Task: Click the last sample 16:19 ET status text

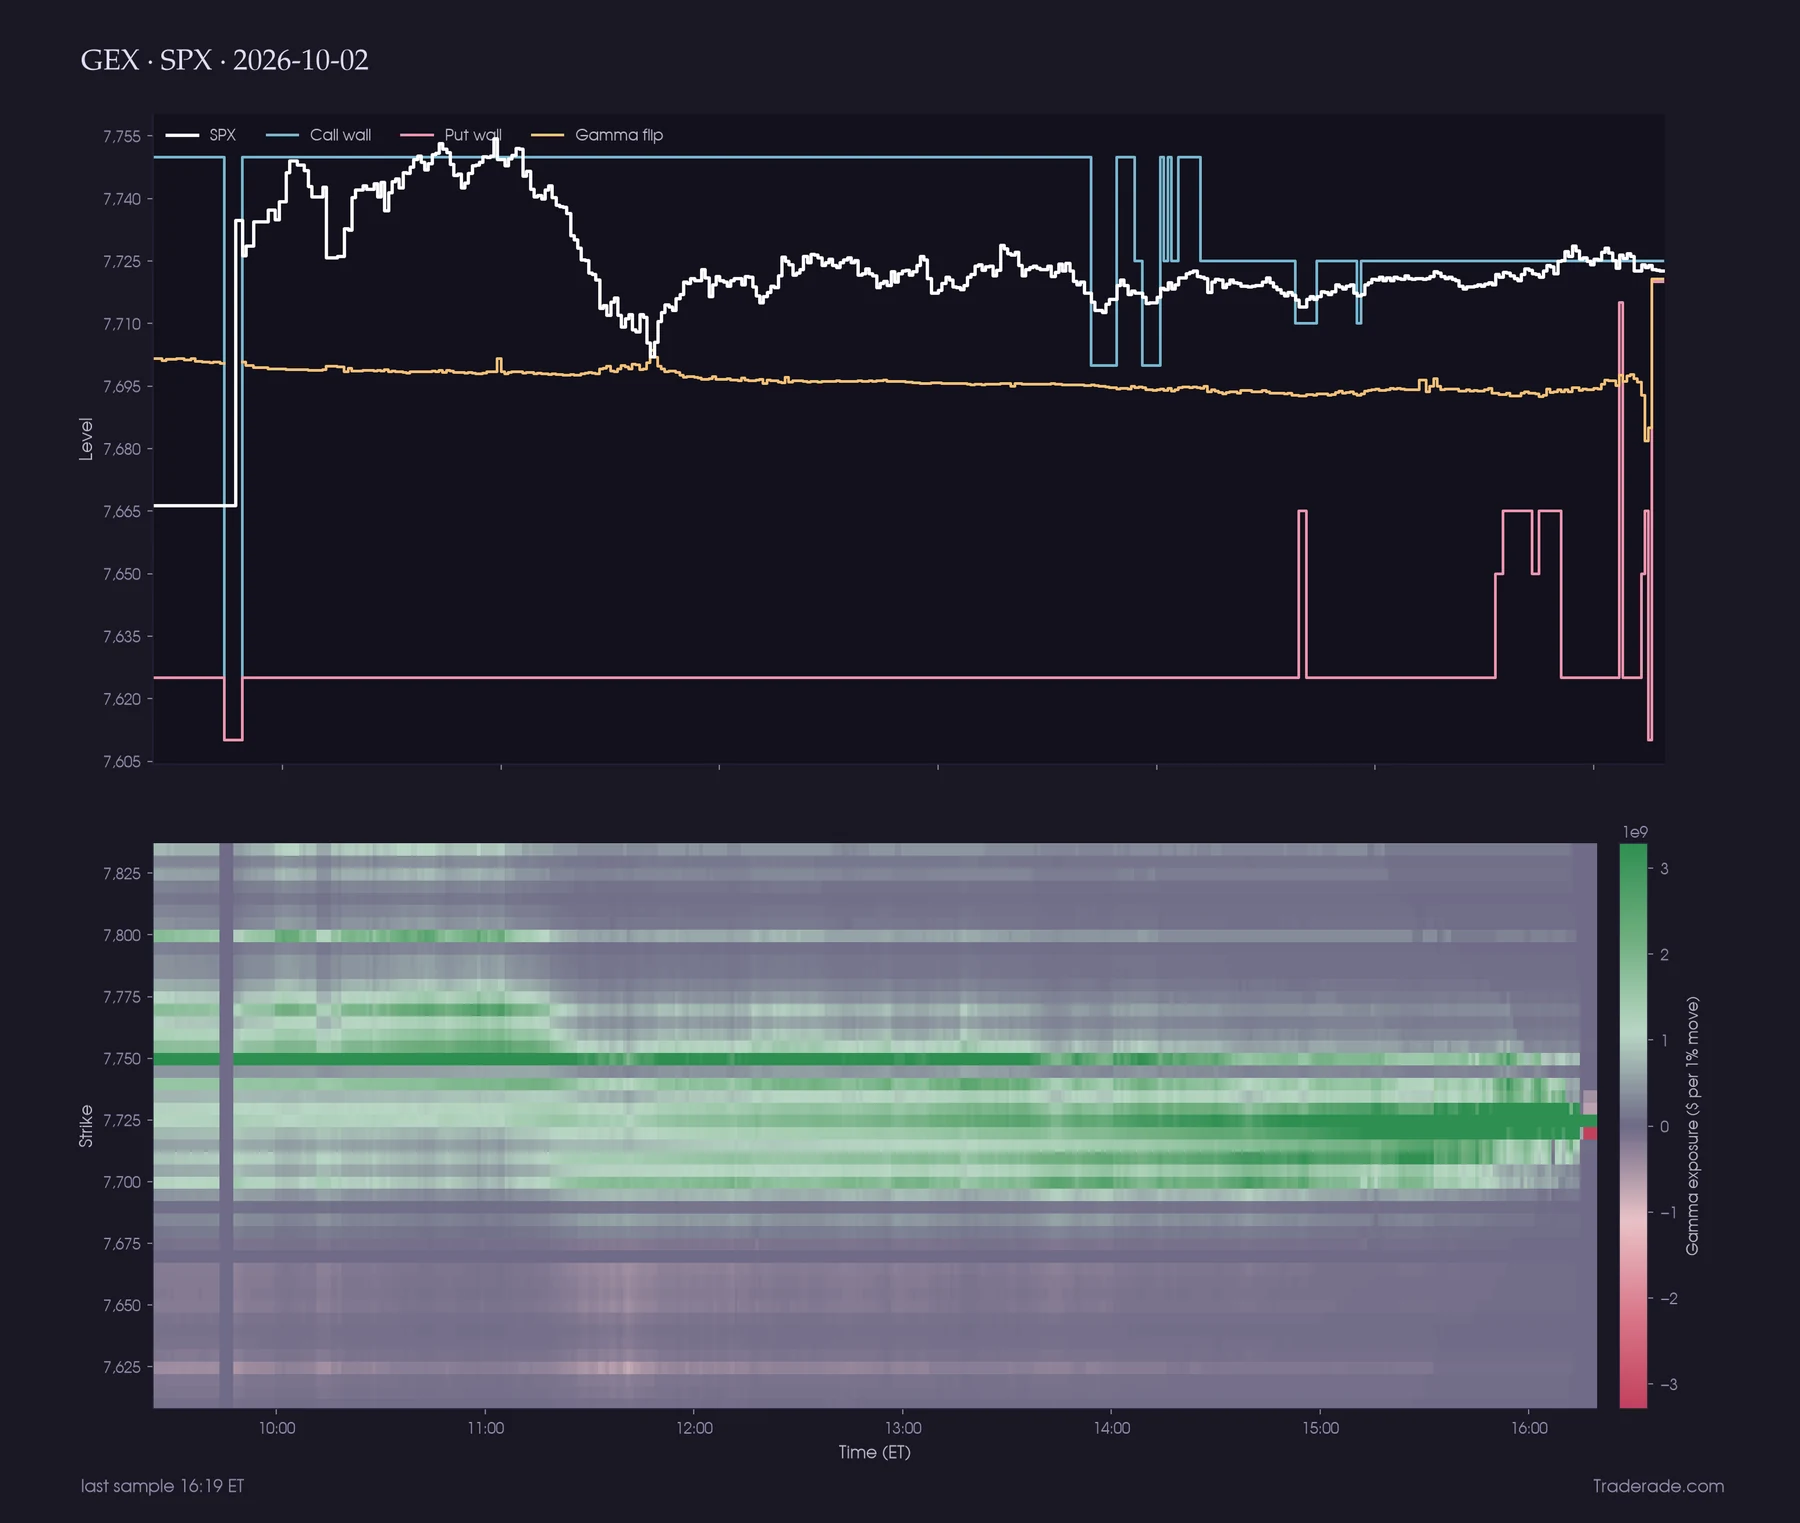Action: (162, 1486)
